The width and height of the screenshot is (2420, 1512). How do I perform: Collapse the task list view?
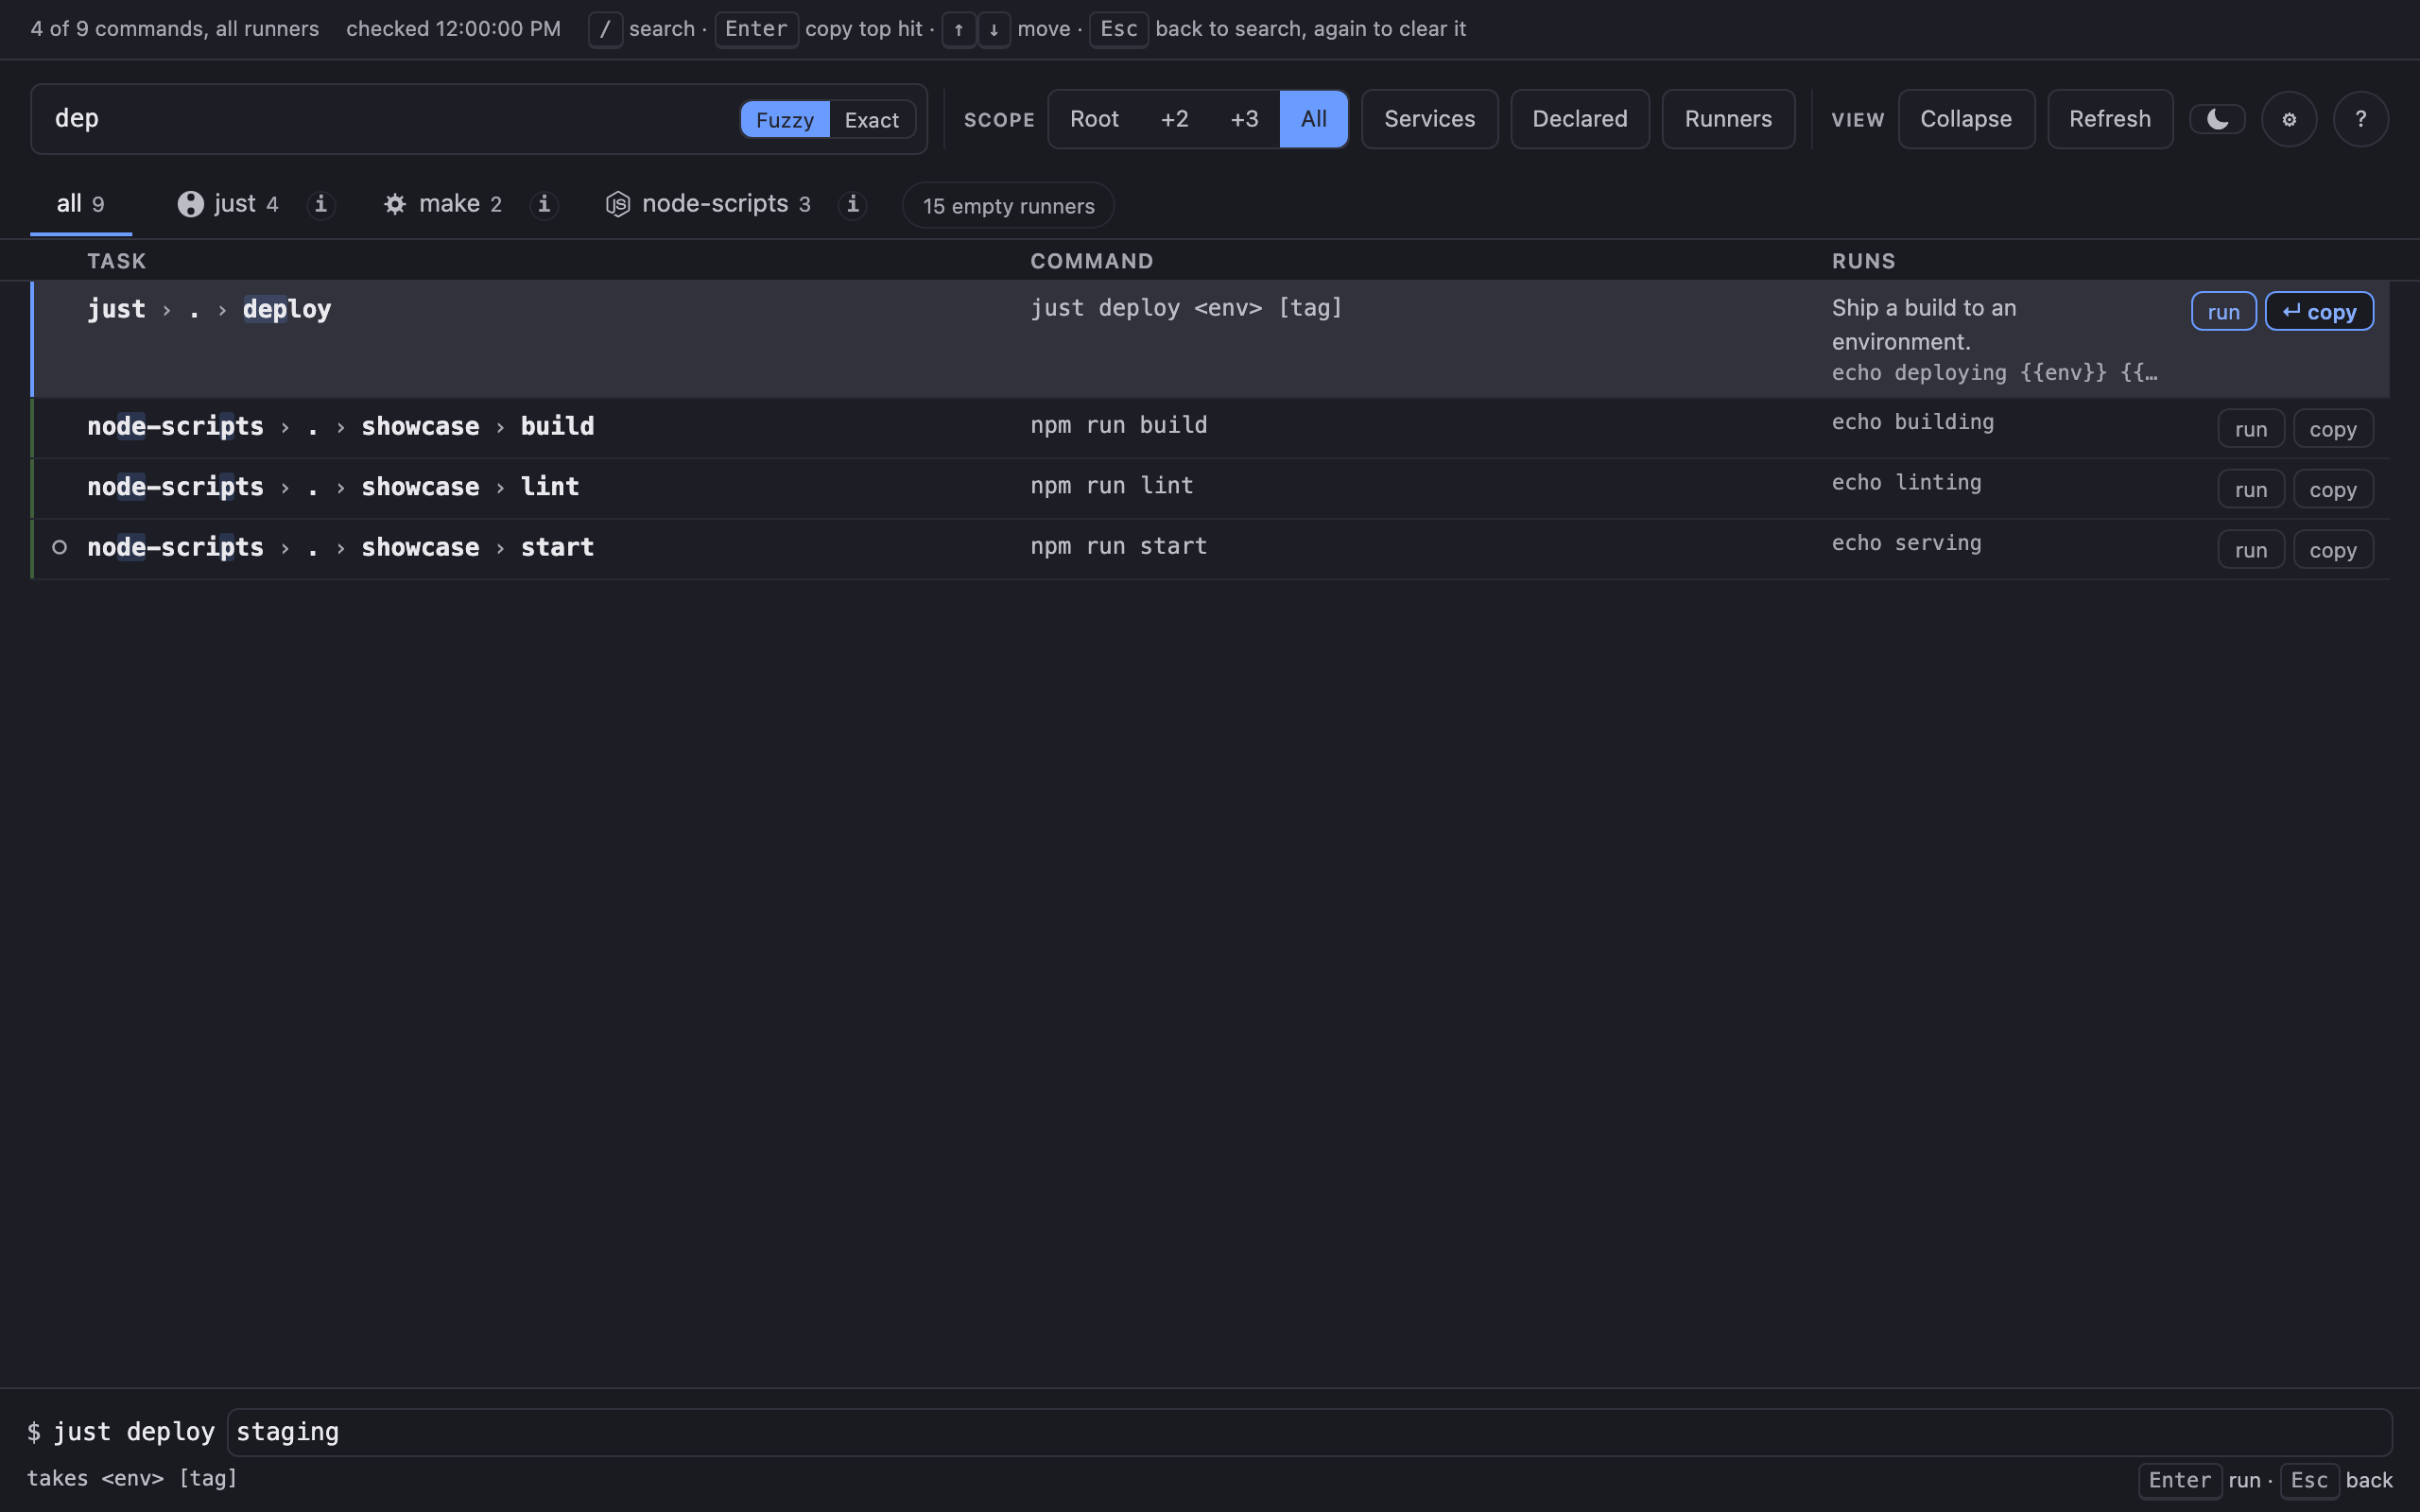point(1965,119)
